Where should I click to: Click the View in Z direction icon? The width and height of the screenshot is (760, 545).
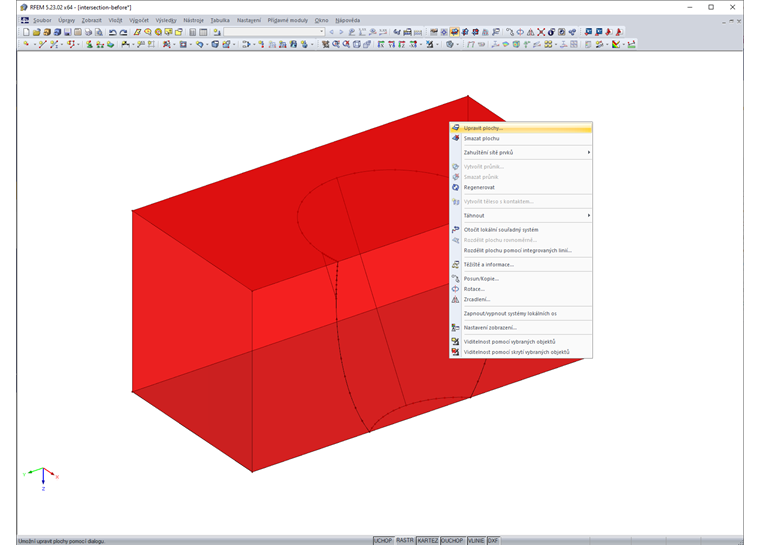(x=402, y=44)
